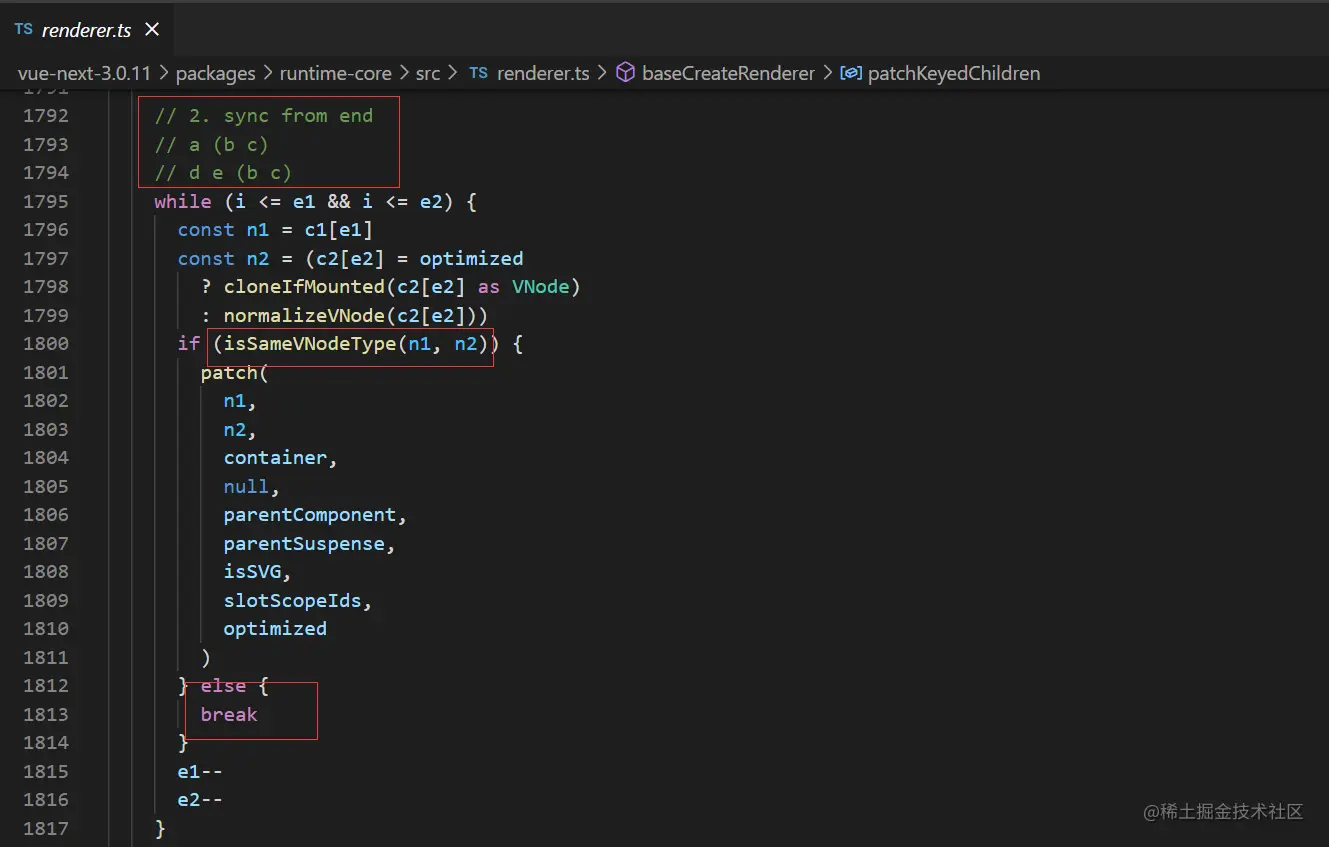Click baseCreateRenderer cube symbol icon
This screenshot has width=1329, height=847.
coord(626,73)
